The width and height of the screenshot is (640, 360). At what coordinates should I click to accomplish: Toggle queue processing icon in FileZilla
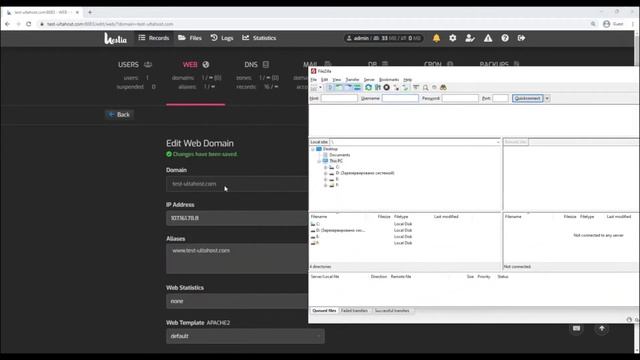378,87
